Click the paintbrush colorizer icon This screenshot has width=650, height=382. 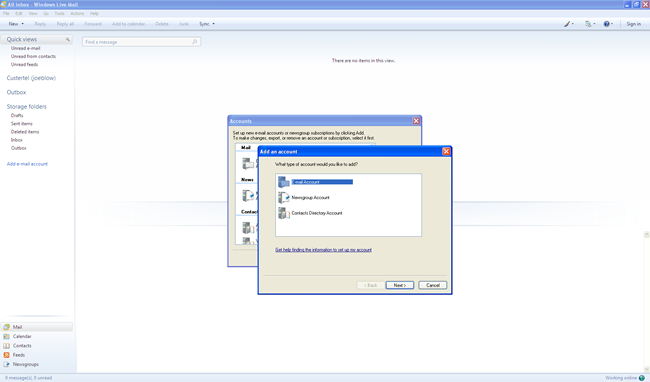coord(567,24)
